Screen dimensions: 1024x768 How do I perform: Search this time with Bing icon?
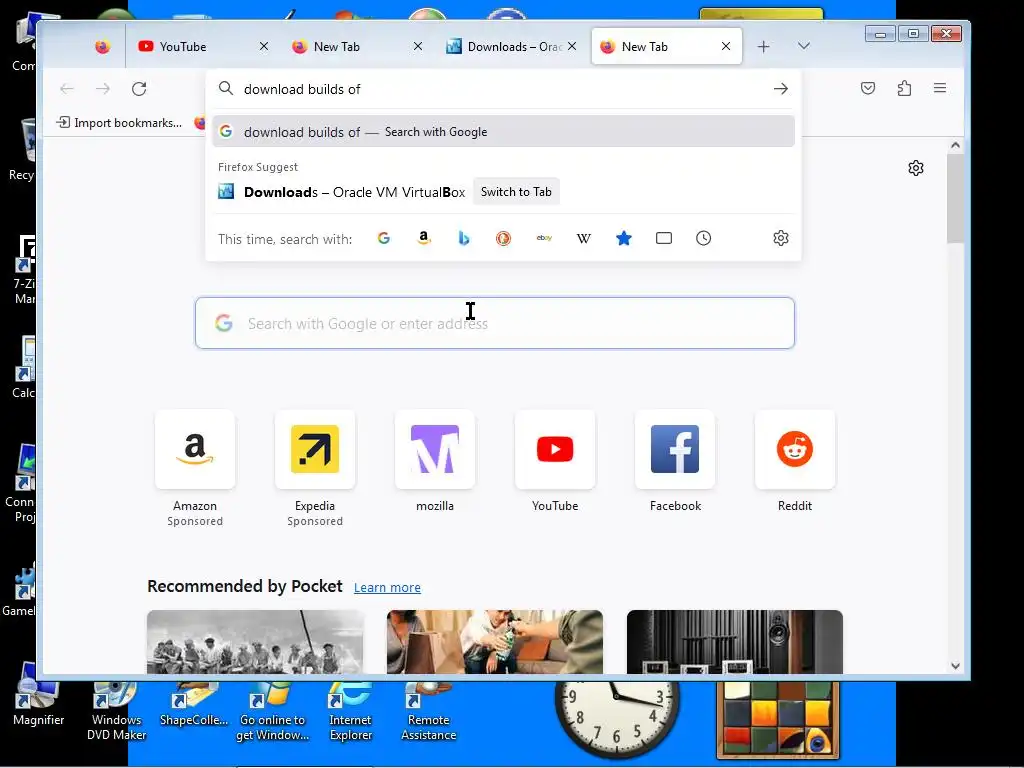pos(464,238)
